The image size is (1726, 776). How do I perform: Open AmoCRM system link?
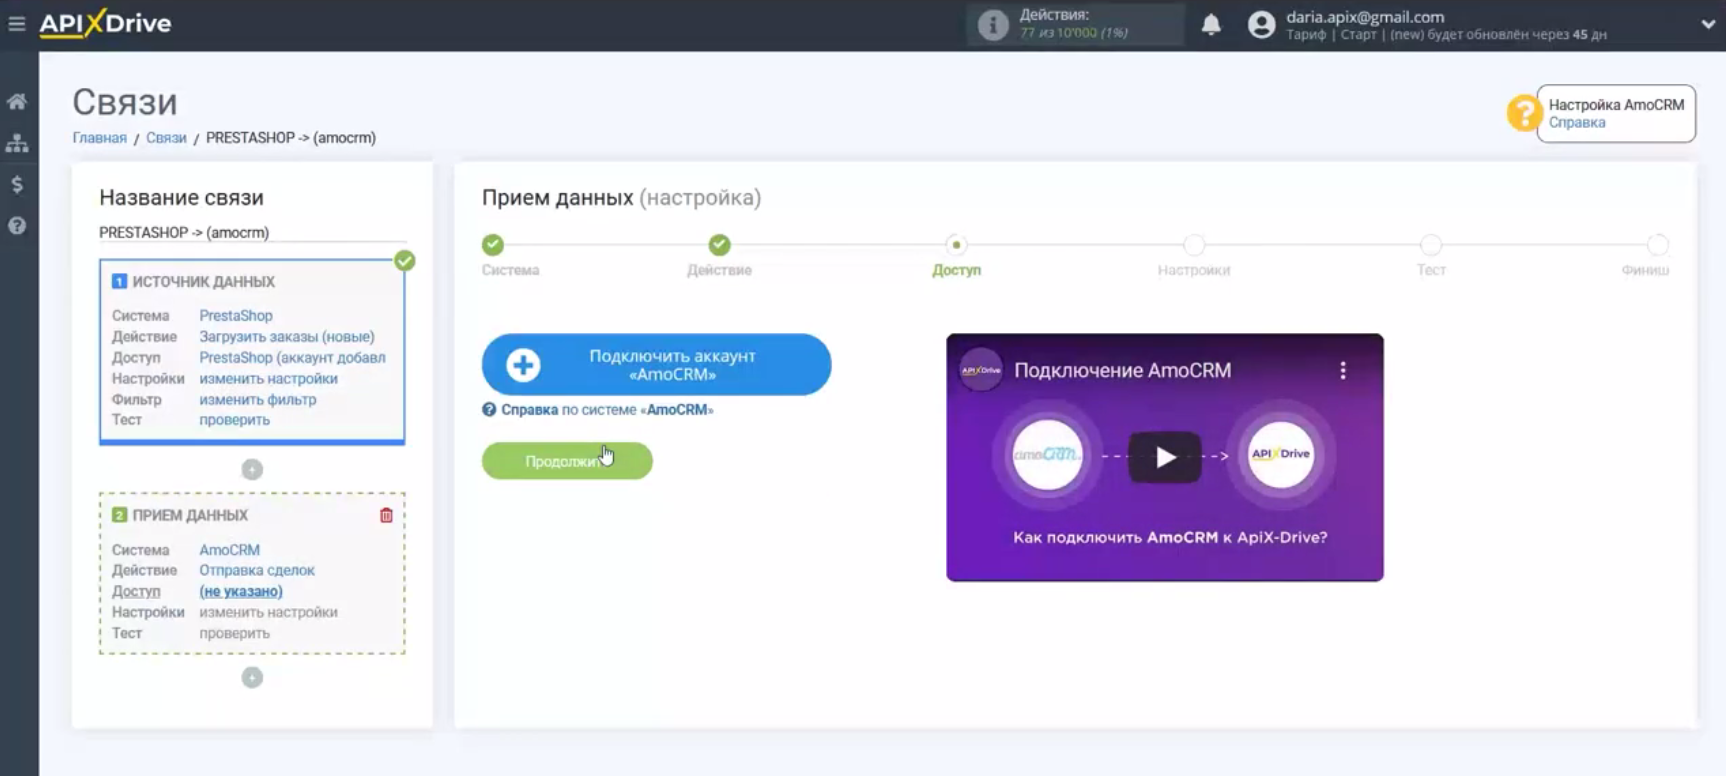(x=229, y=550)
